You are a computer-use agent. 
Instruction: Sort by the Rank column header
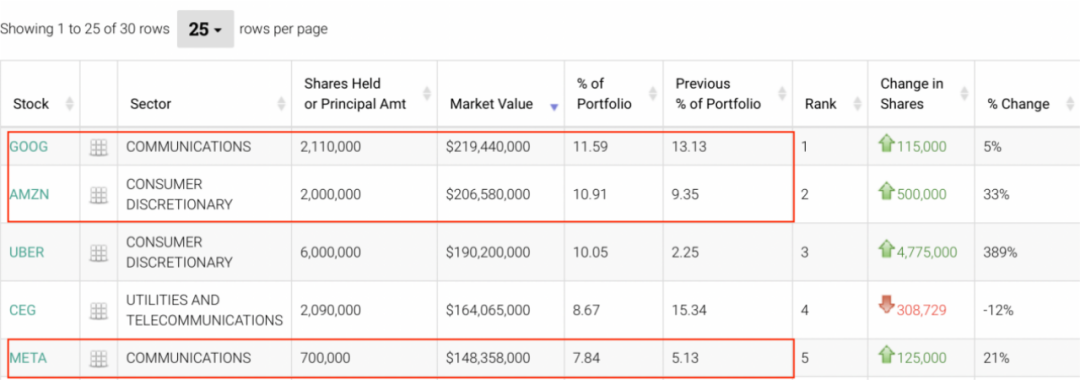(x=820, y=104)
